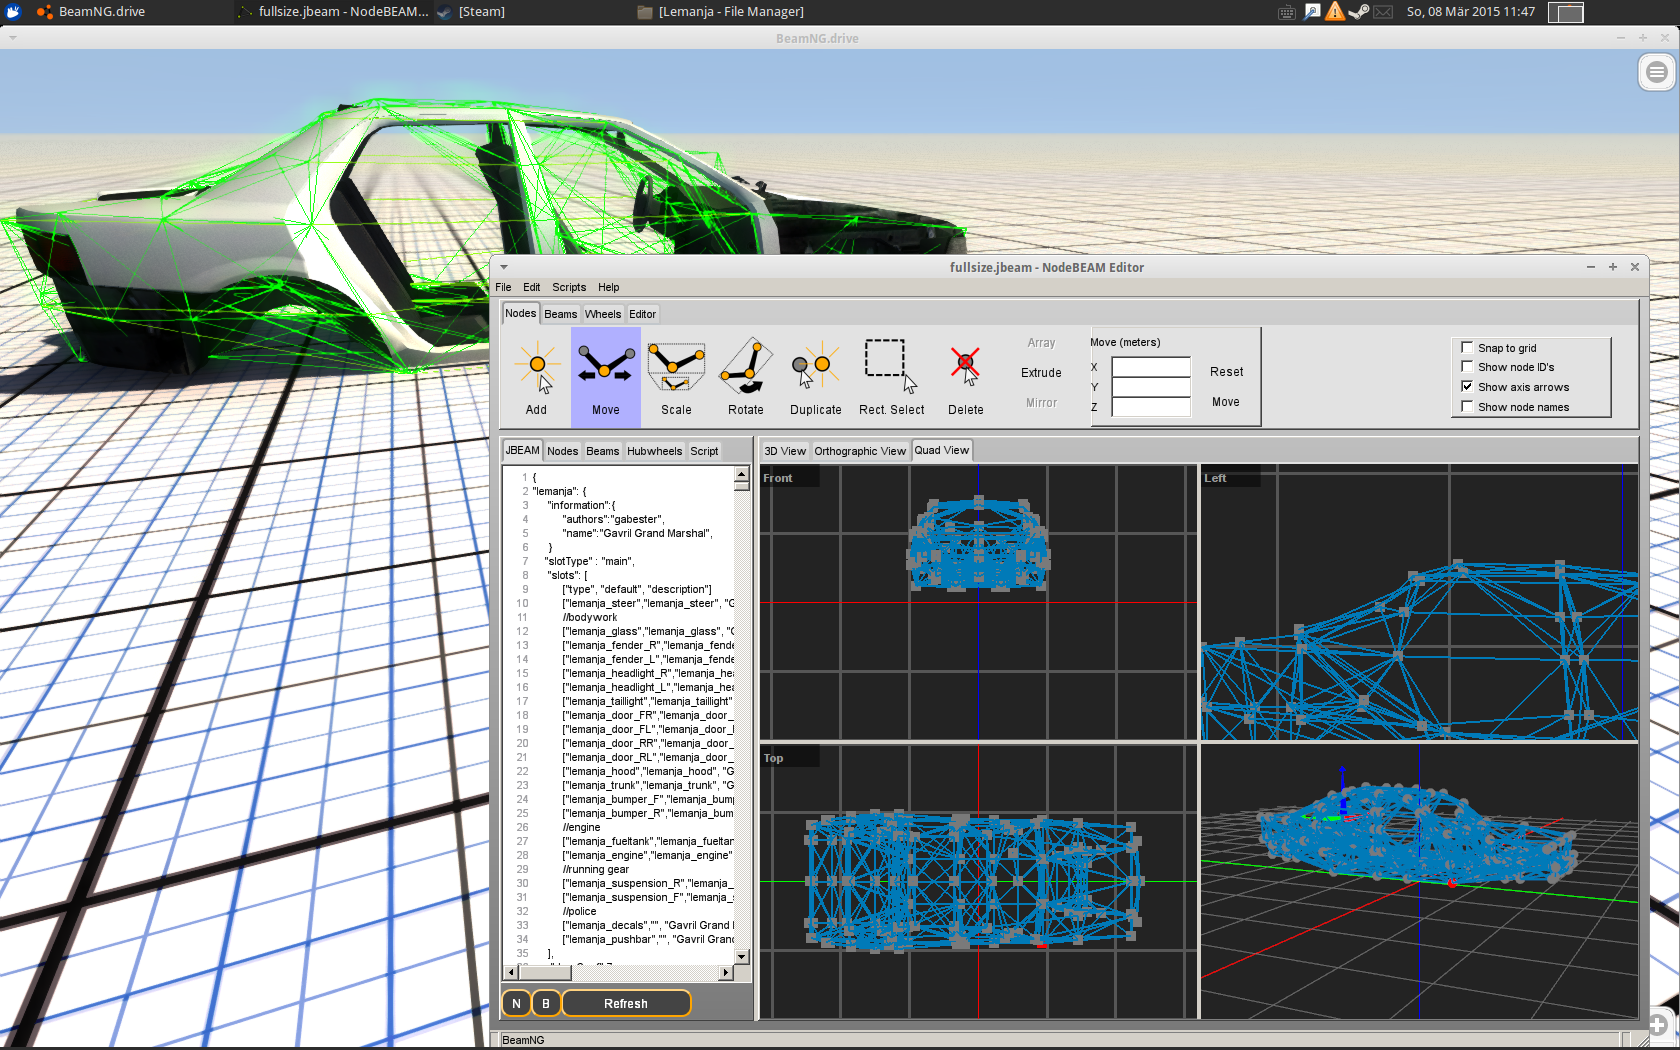Select the Delete node tool

(x=966, y=378)
